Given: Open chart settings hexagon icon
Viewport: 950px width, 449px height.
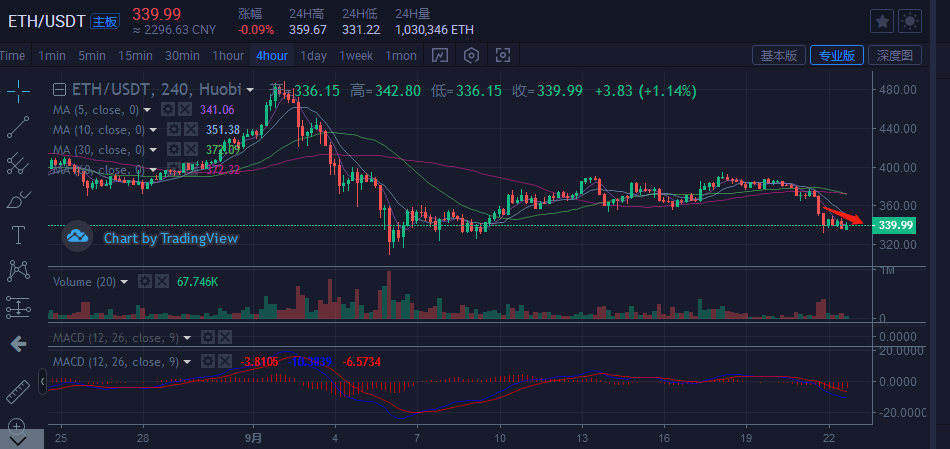Looking at the screenshot, I should 471,56.
